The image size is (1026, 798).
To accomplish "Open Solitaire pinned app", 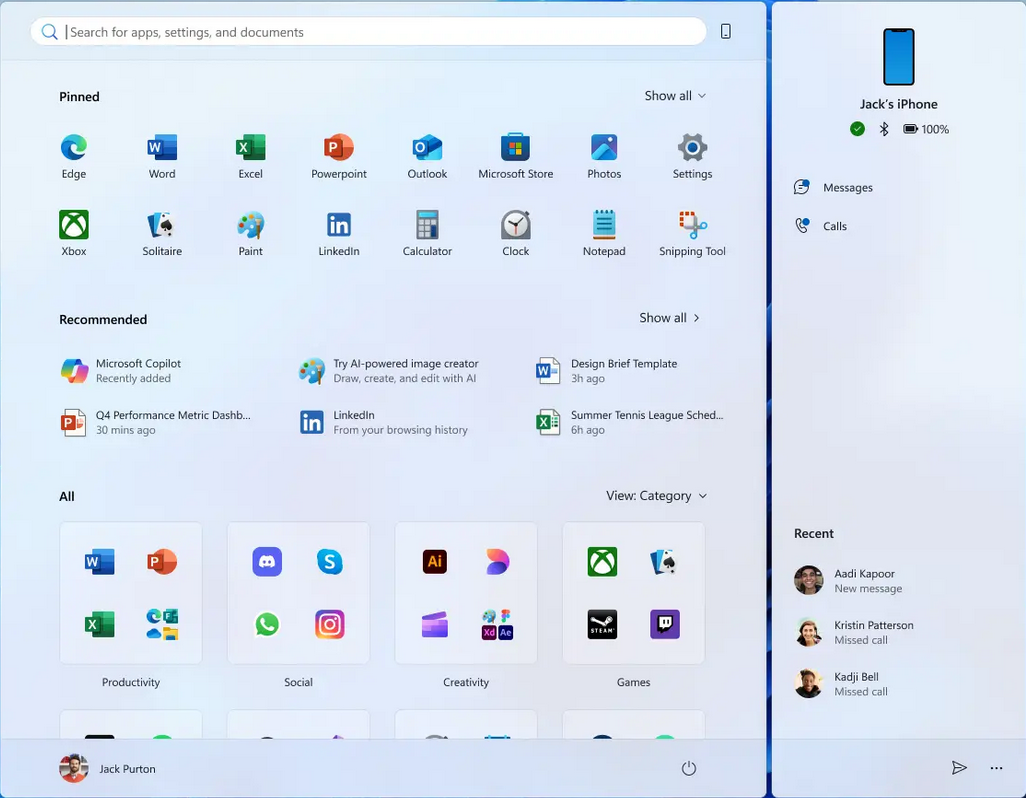I will 162,233.
